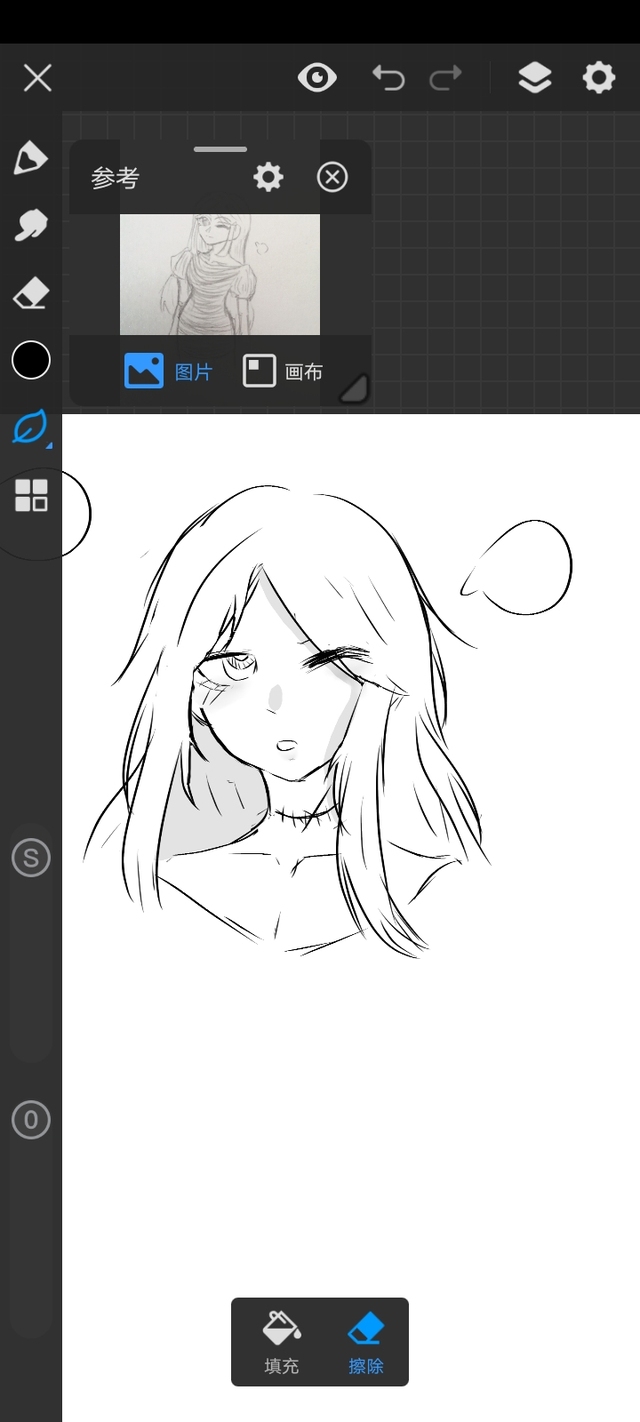The image size is (640, 1422).
Task: Select the blue lasso selection tool
Action: tap(30, 427)
